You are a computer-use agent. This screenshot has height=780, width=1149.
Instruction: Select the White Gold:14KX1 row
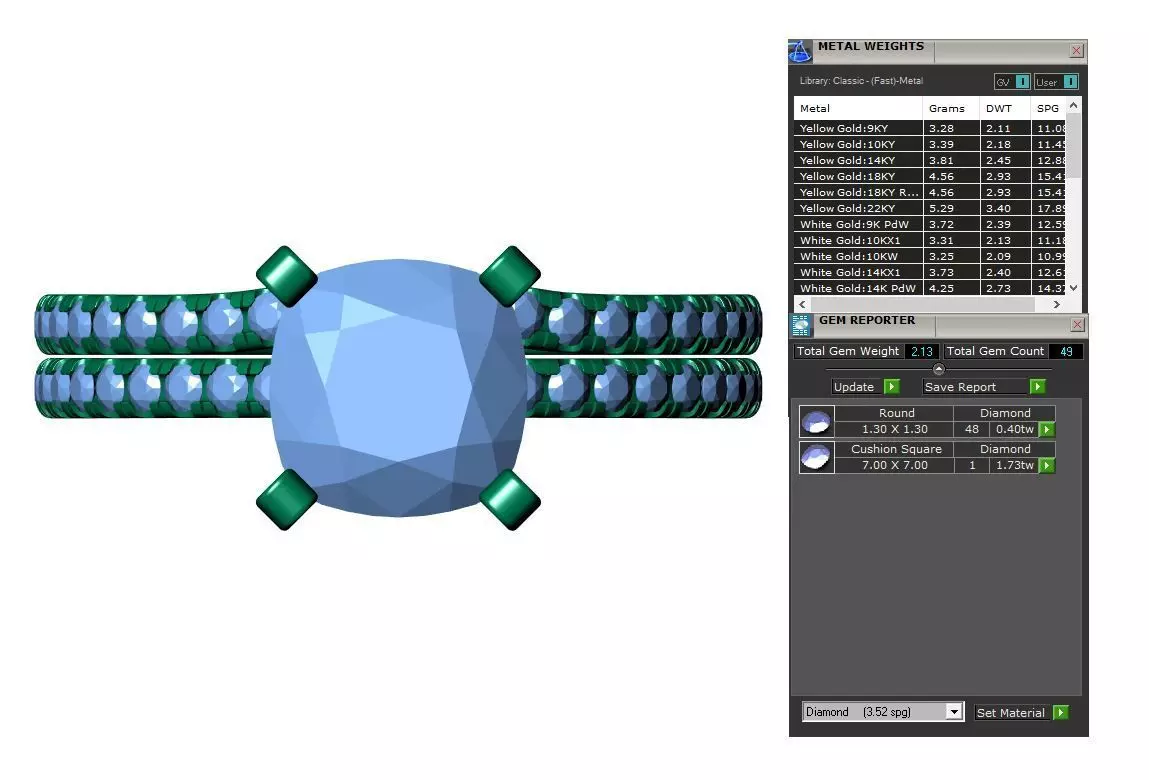click(930, 273)
